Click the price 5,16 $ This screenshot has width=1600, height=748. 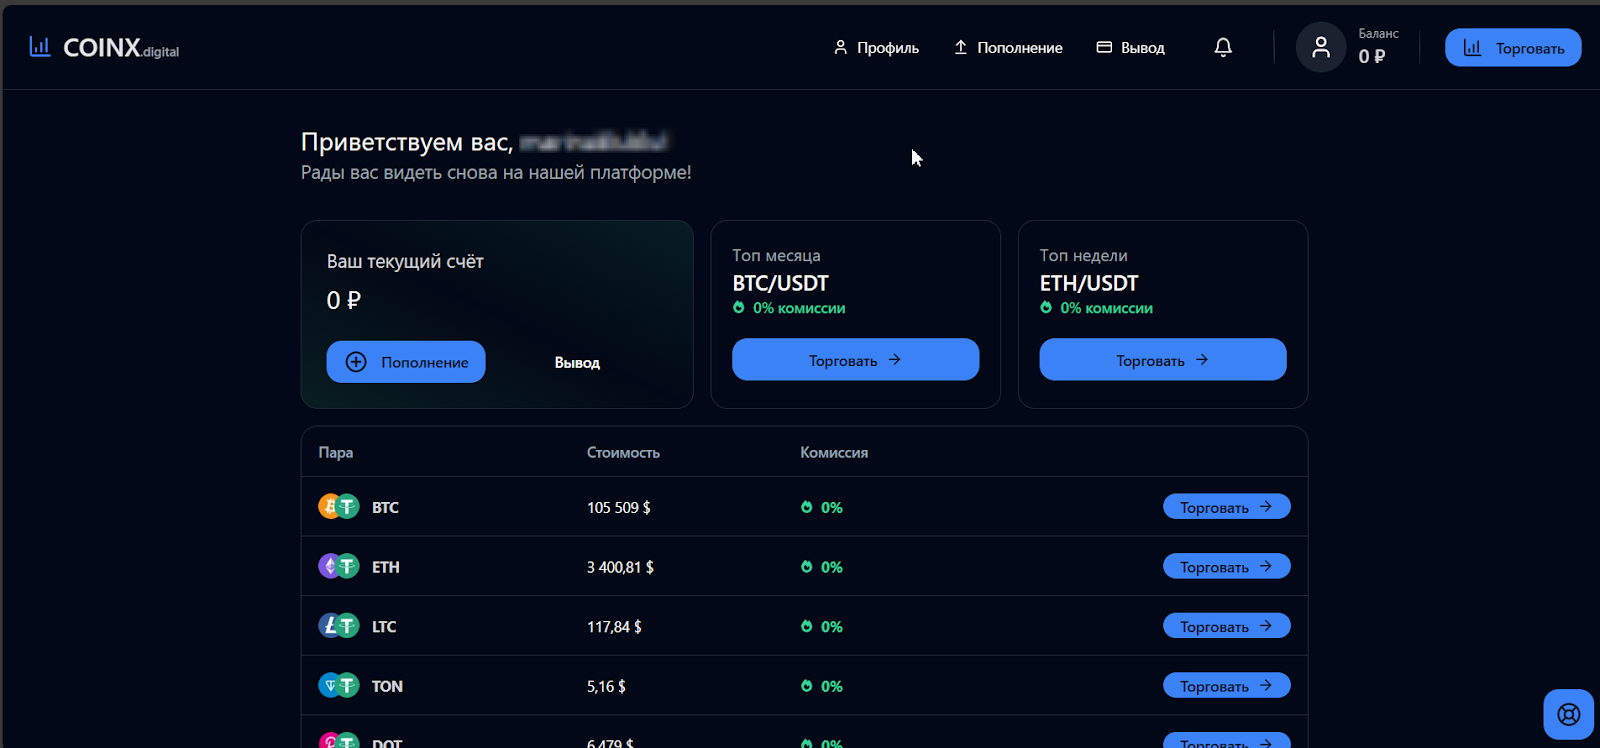pyautogui.click(x=606, y=686)
